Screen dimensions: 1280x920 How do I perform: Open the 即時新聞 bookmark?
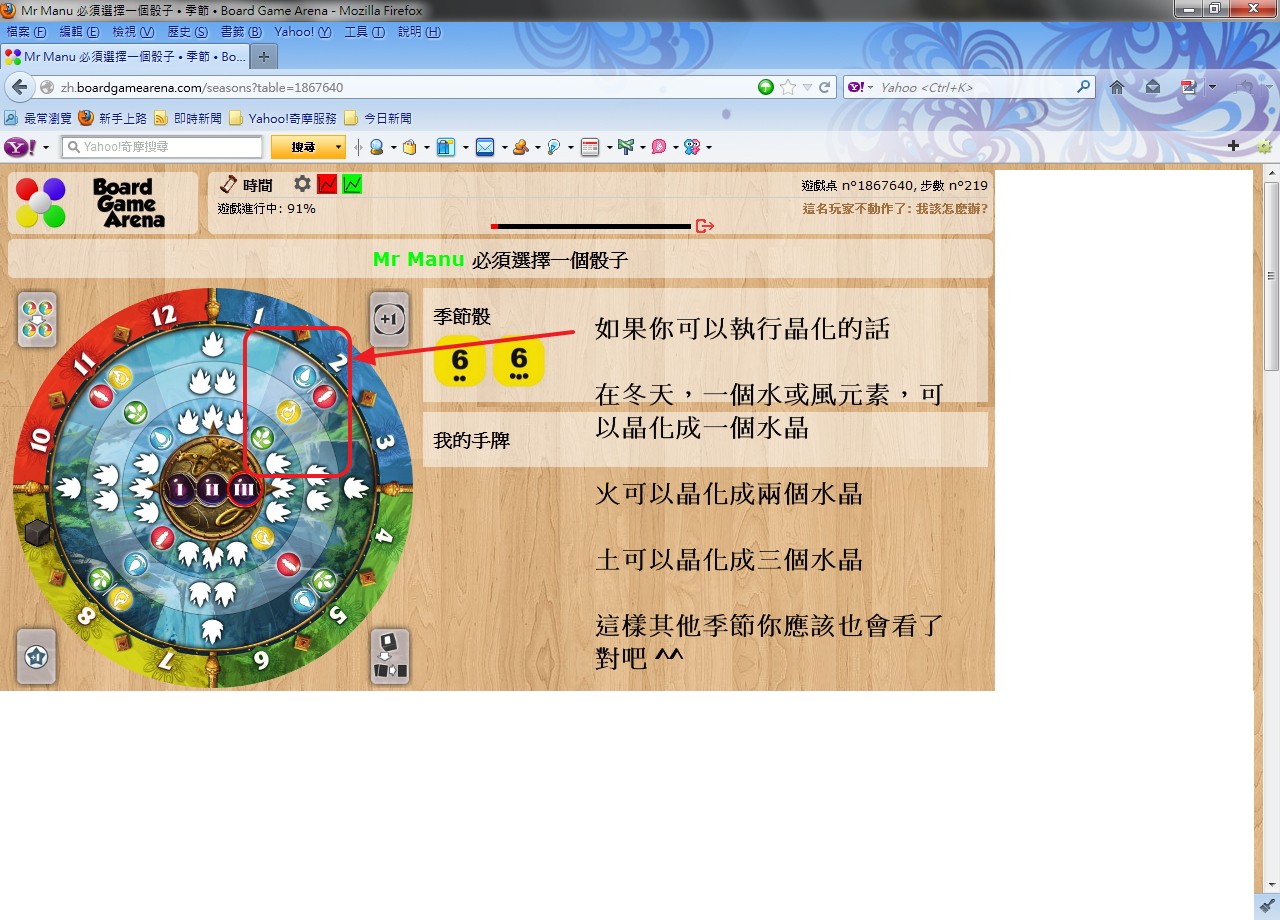click(x=188, y=118)
